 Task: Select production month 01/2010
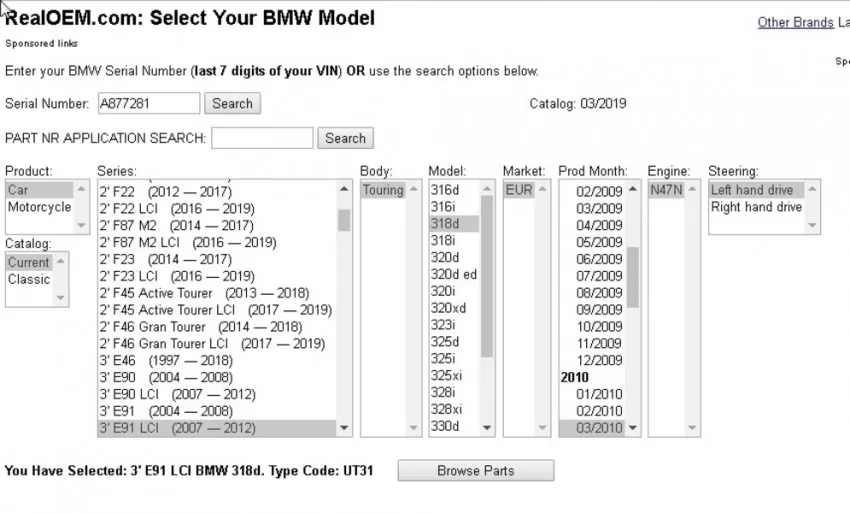pyautogui.click(x=593, y=394)
